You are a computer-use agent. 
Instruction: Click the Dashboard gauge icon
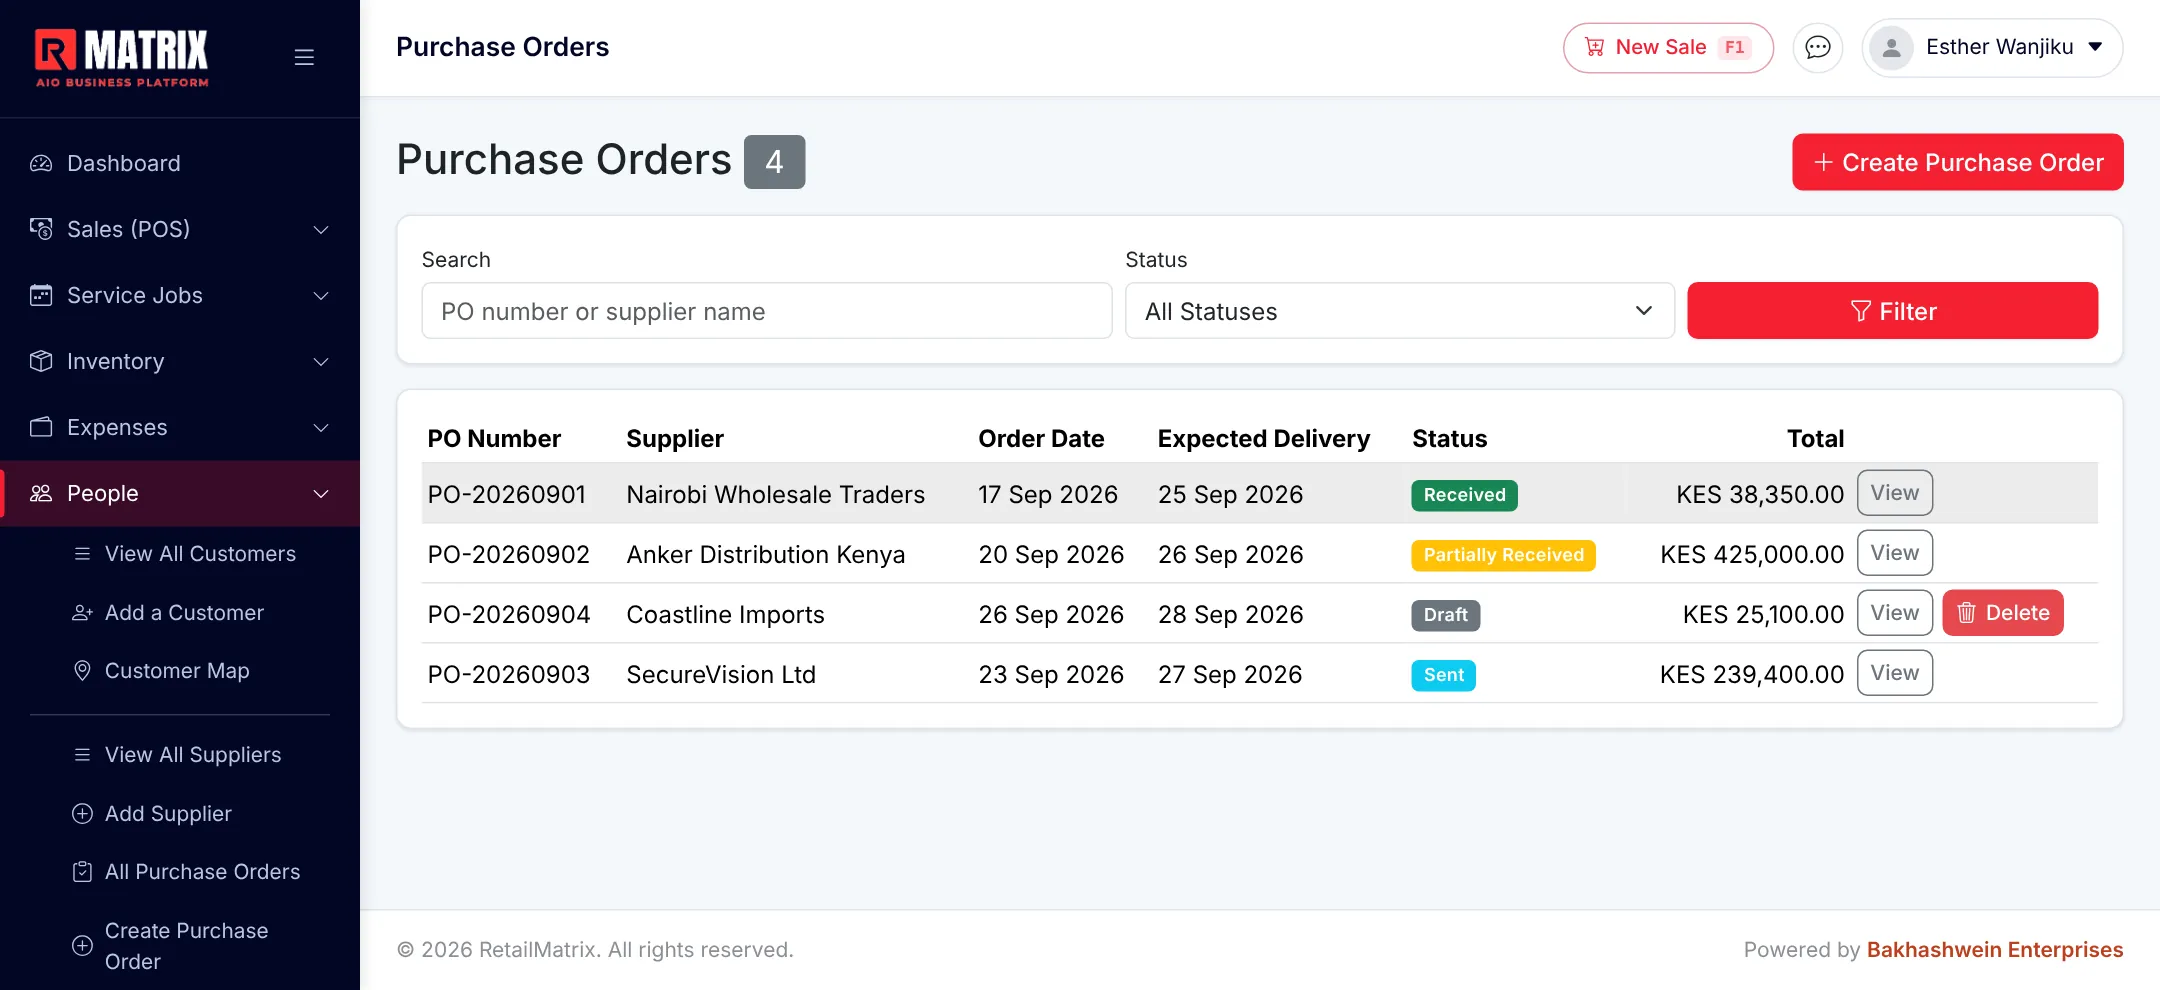pos(41,163)
